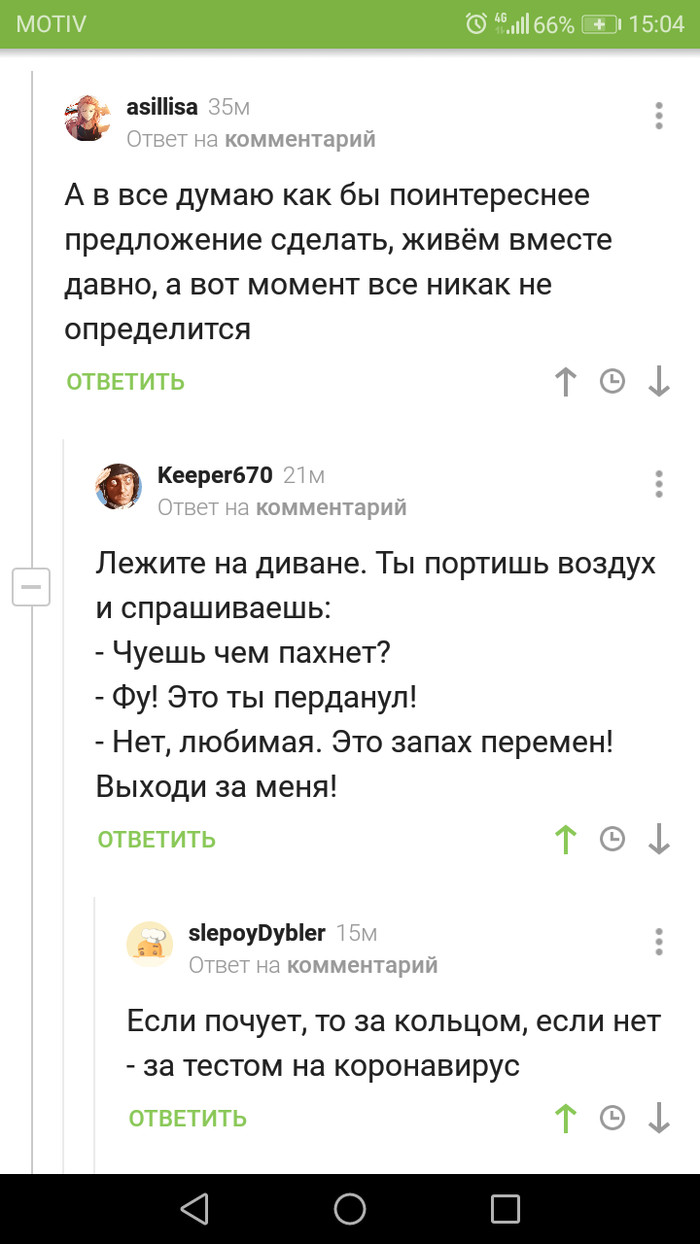Reply to Keeper670's comment
The image size is (700, 1244).
pyautogui.click(x=157, y=839)
